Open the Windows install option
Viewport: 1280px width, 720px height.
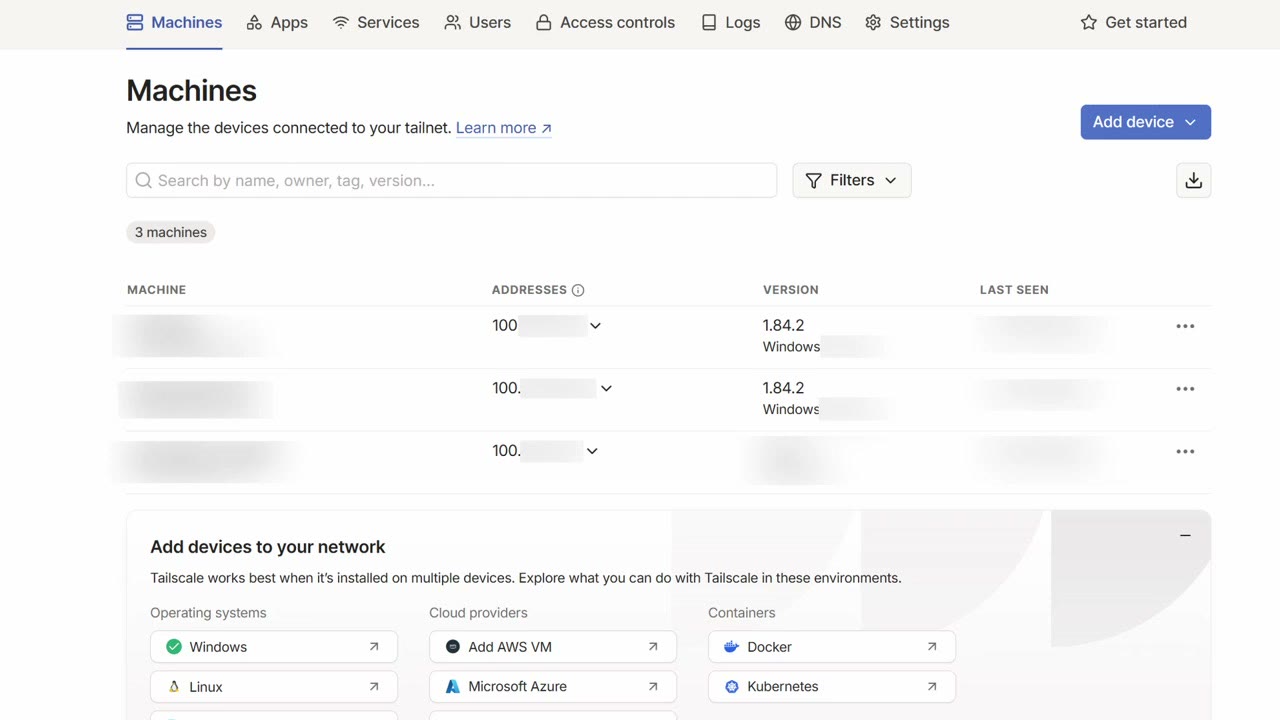(x=274, y=647)
